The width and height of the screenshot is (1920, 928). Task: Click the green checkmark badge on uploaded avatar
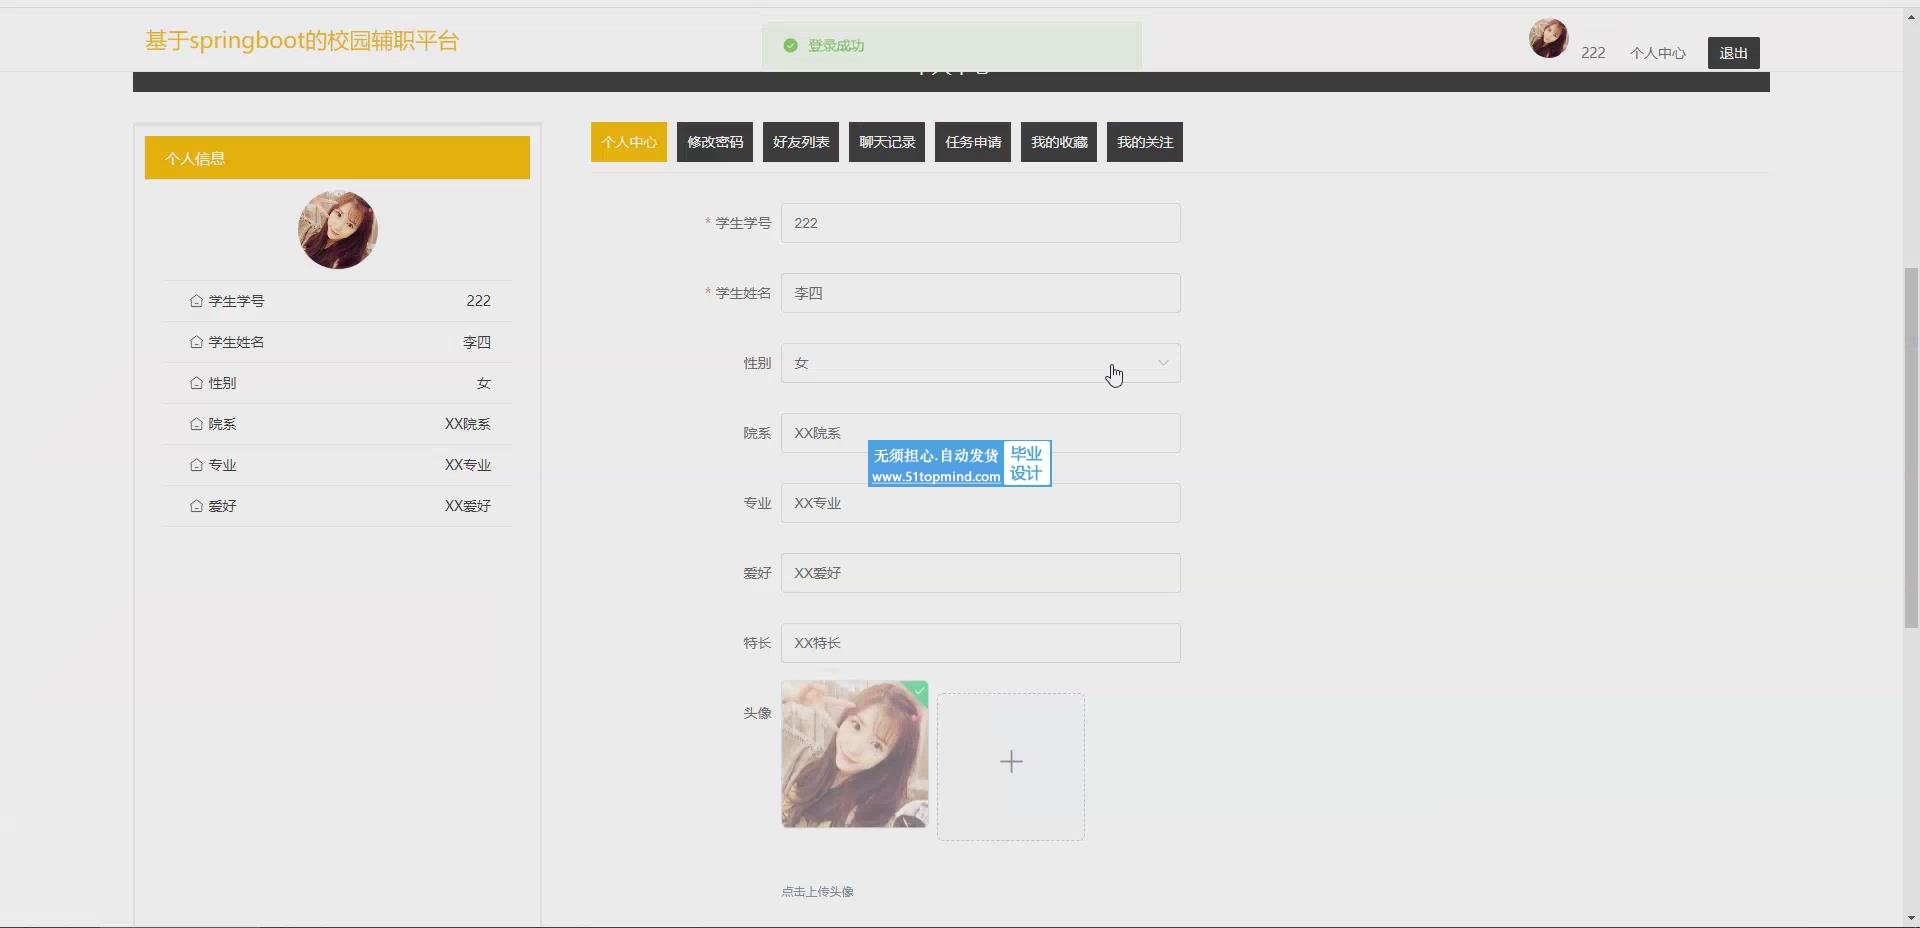pos(919,690)
